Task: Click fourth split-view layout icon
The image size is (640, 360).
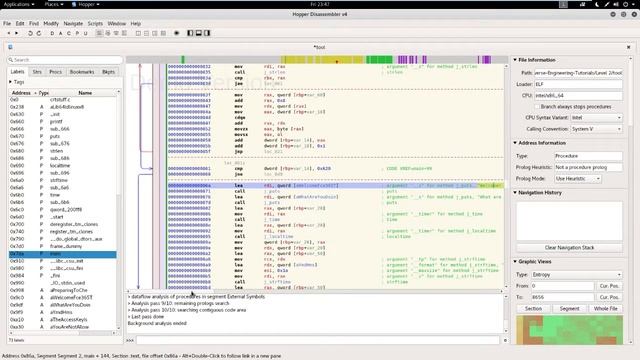Action: (163, 33)
